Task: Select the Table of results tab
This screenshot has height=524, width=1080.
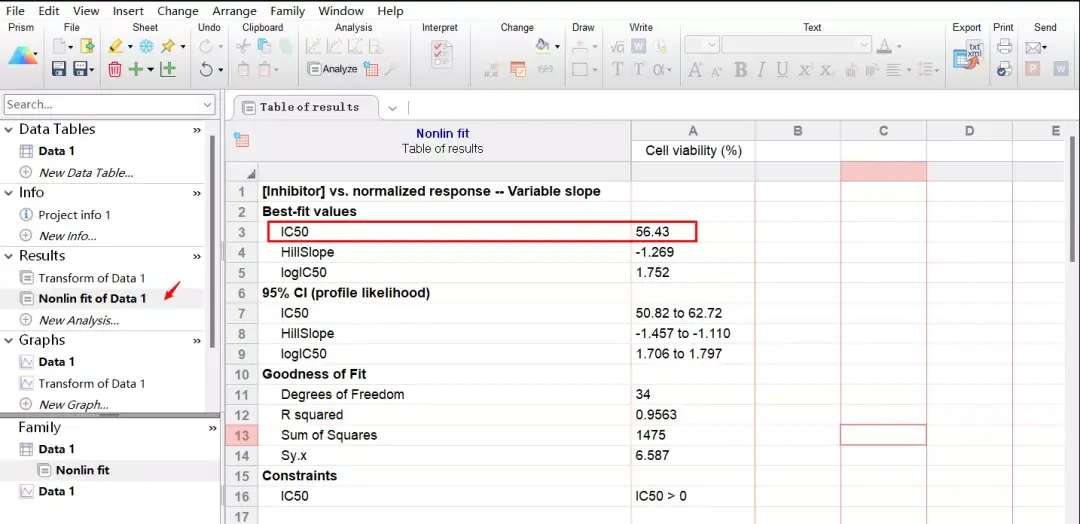Action: (306, 107)
